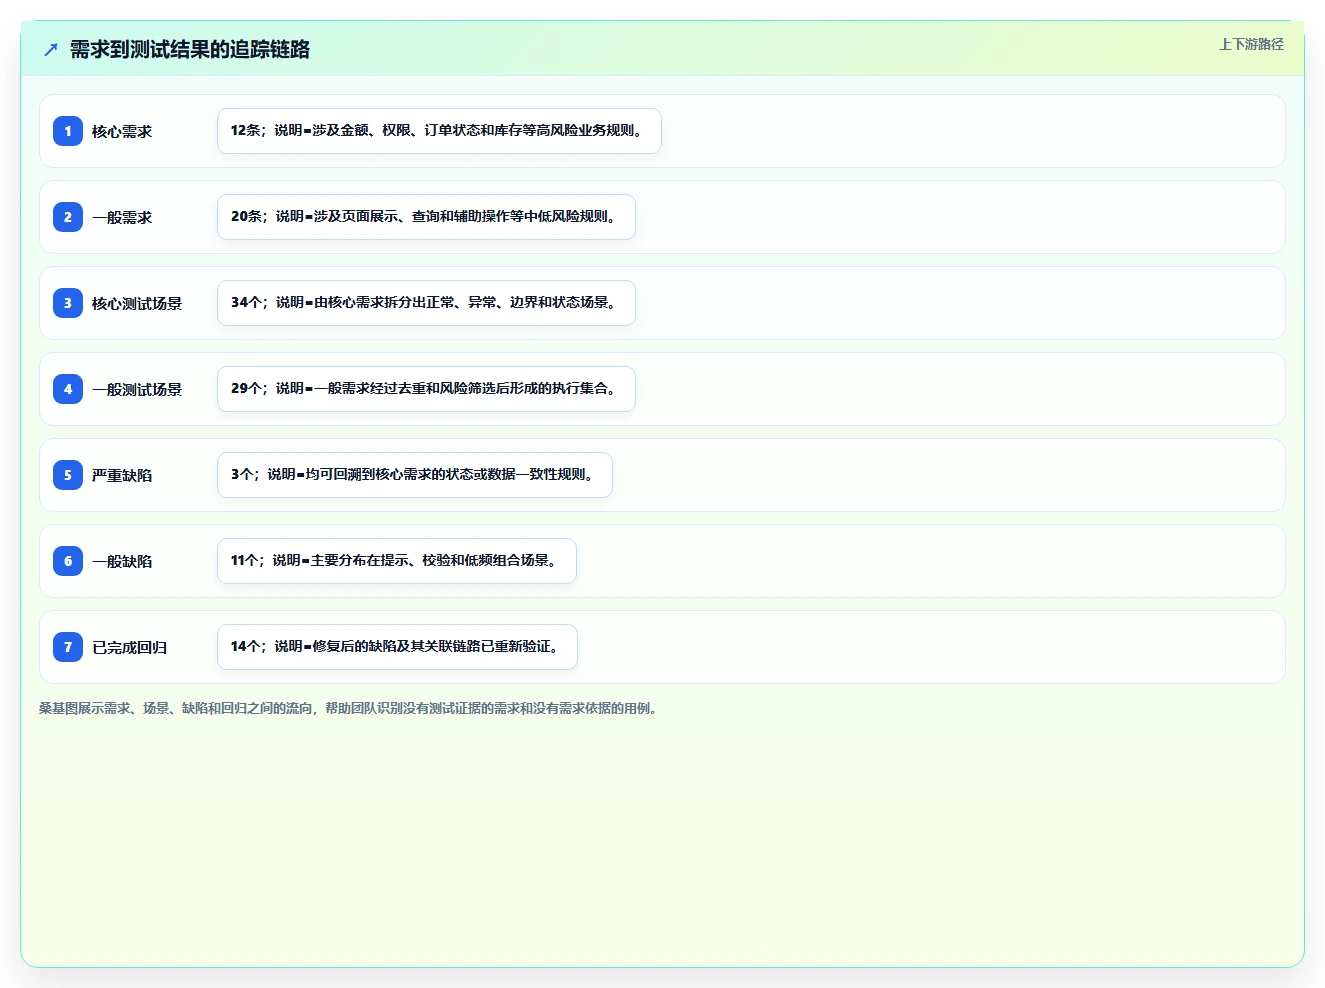Click the 3个 severe defects description box

415,475
